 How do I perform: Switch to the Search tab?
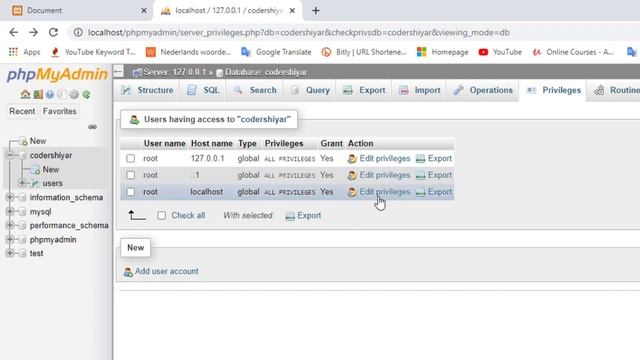coord(255,90)
